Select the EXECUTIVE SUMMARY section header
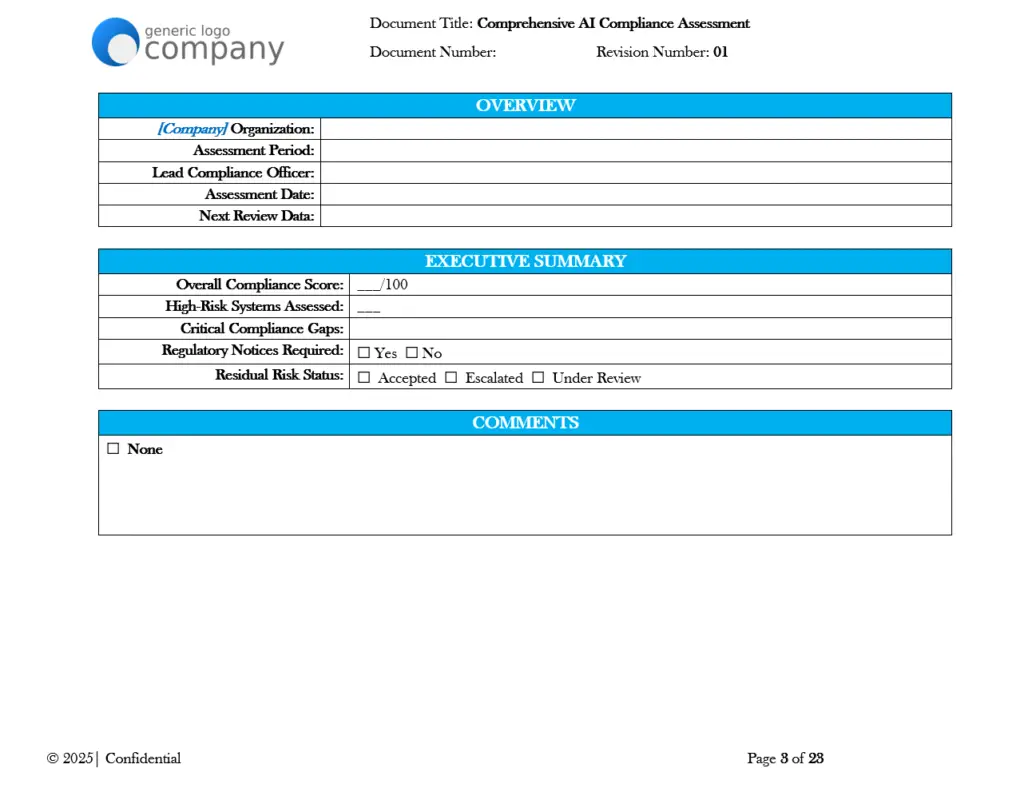The width and height of the screenshot is (1024, 788). pyautogui.click(x=525, y=261)
